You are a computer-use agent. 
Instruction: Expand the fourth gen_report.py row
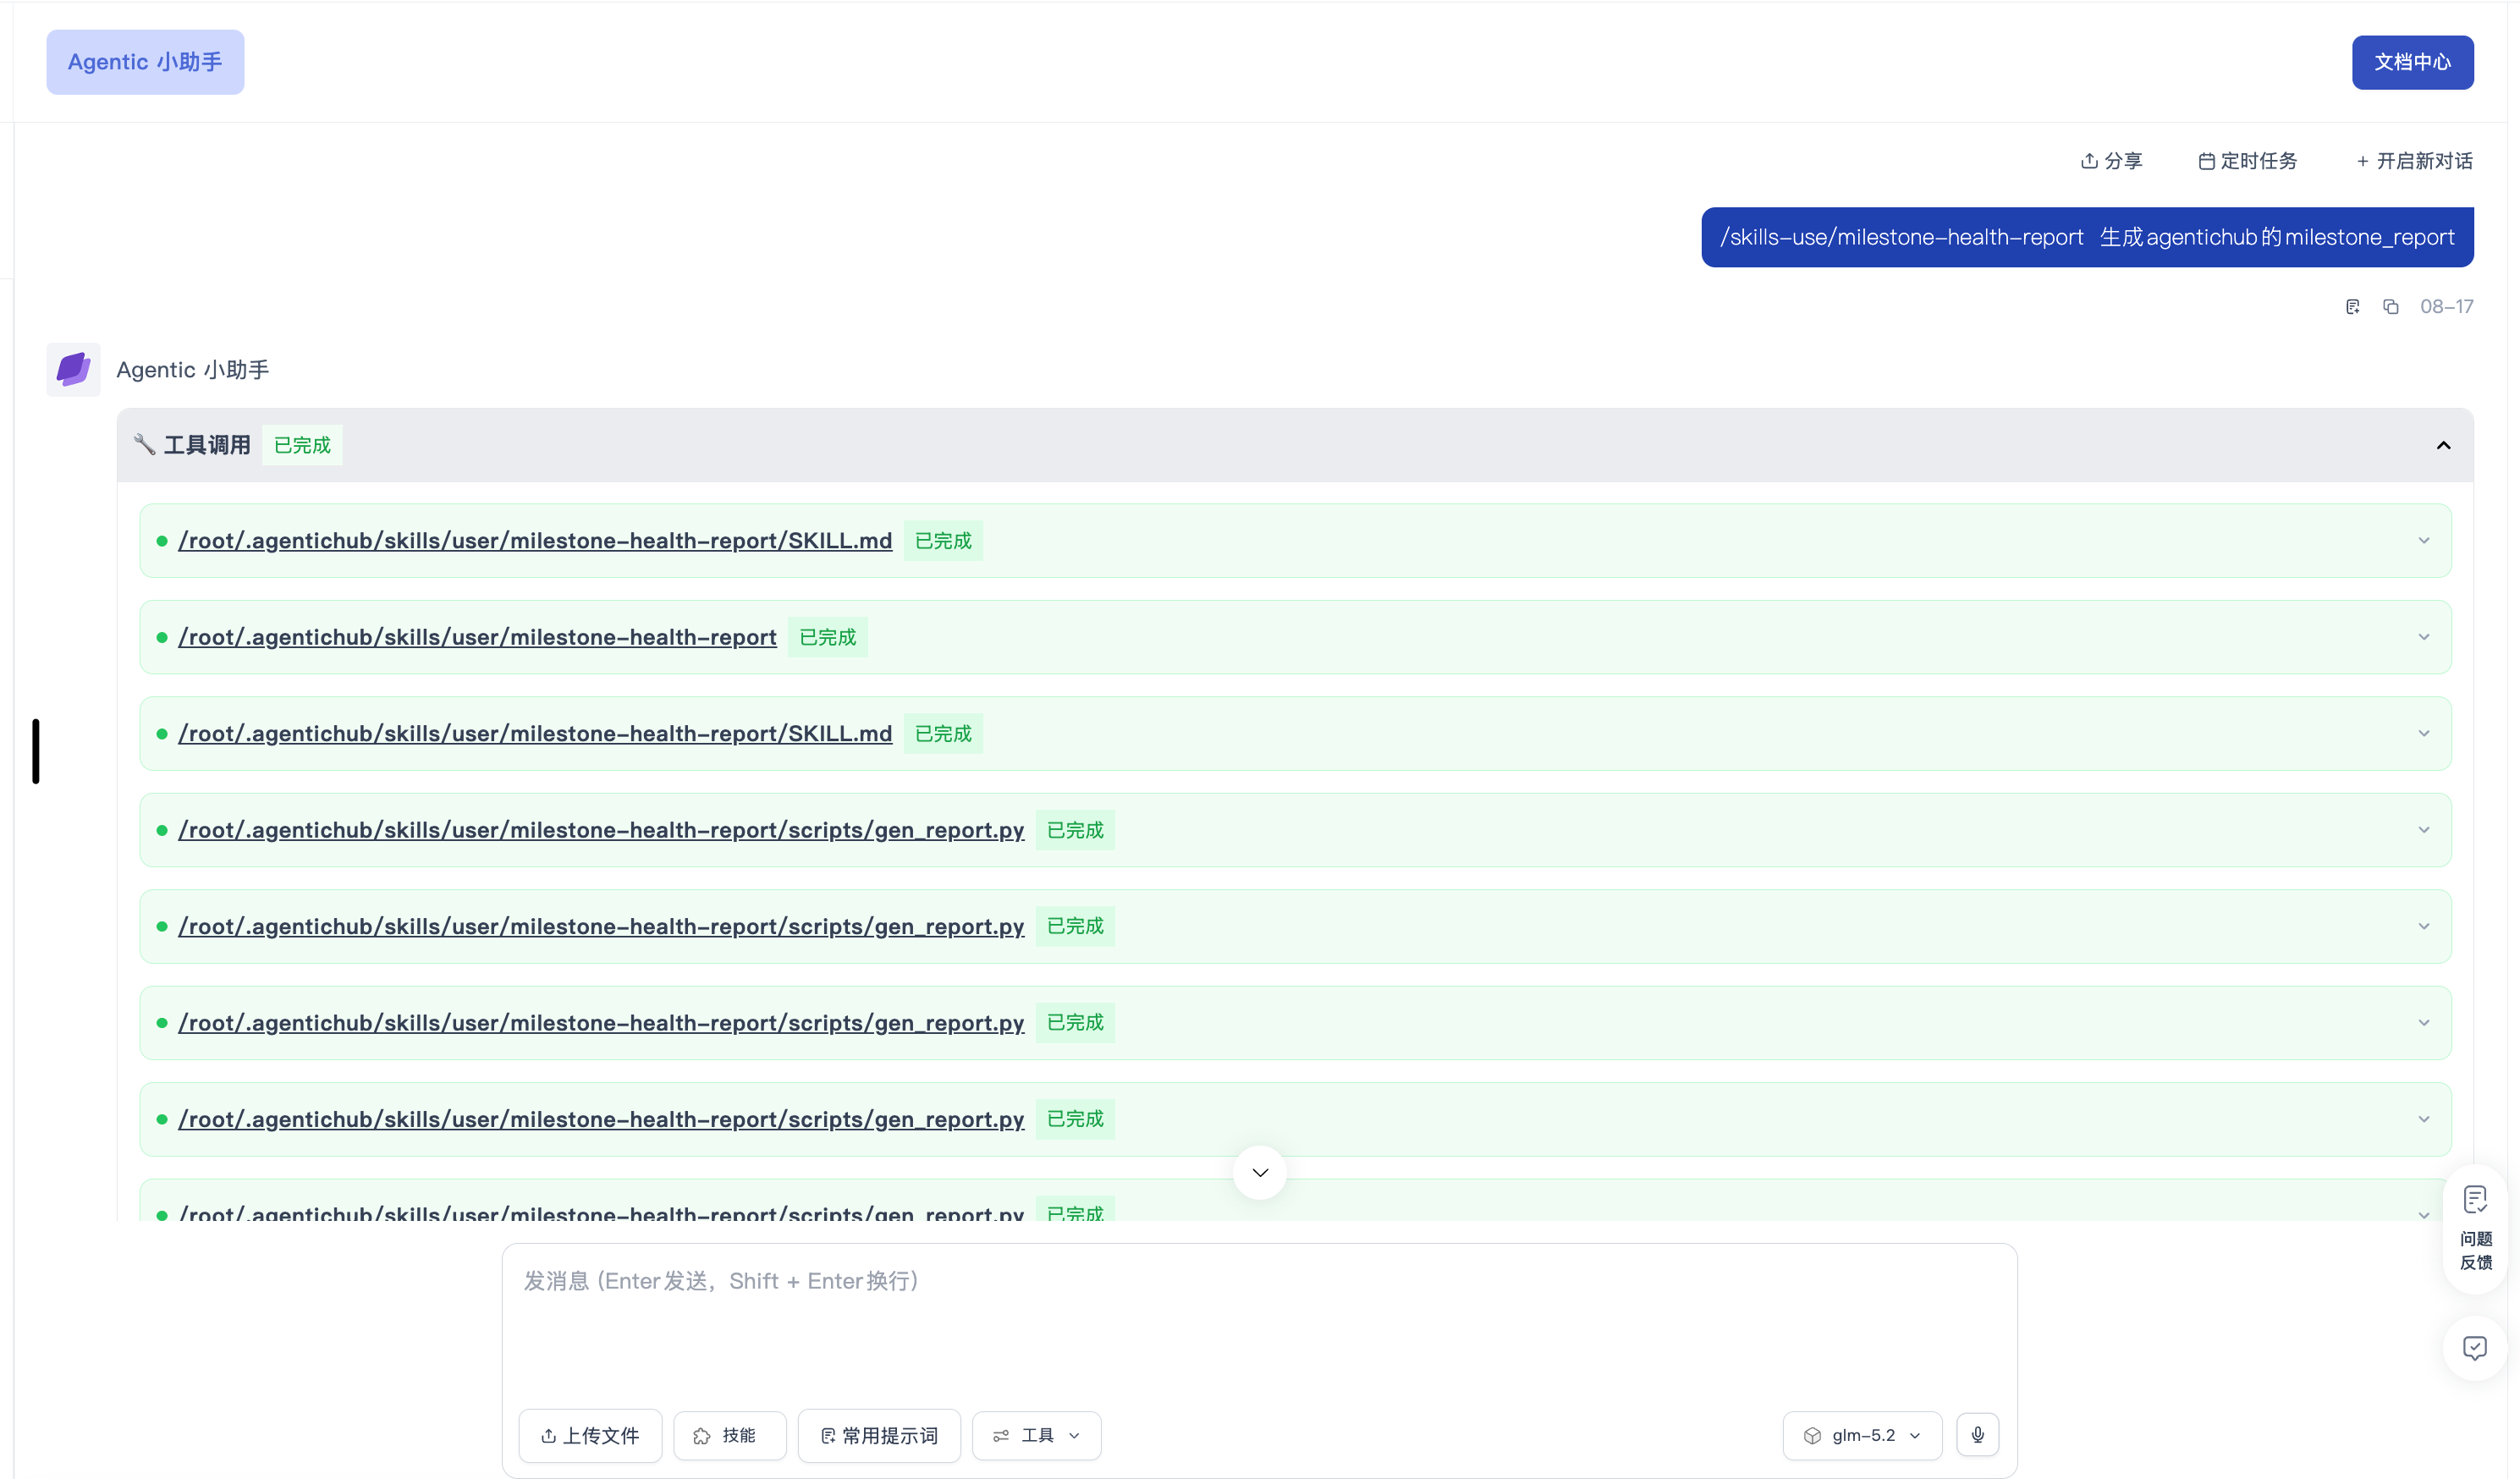tap(2423, 1119)
